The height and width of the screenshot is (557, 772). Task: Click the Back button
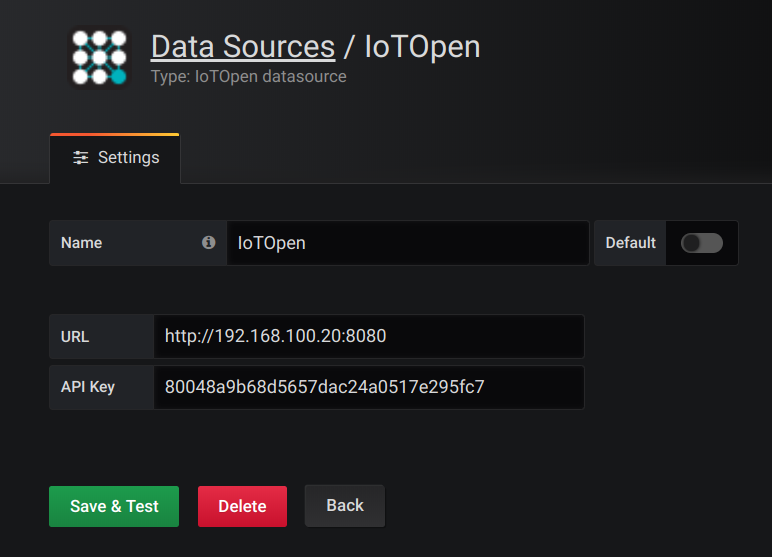(x=345, y=505)
